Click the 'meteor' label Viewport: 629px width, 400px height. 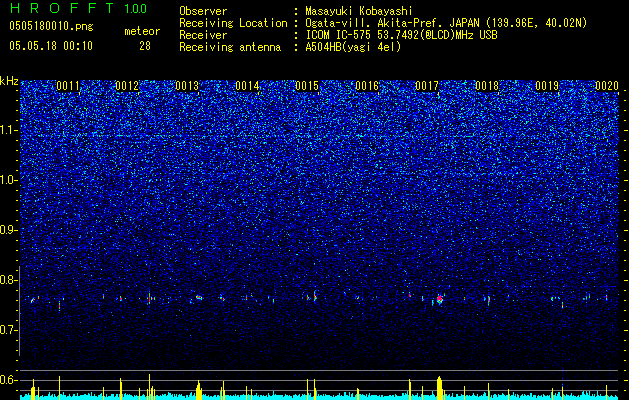coord(142,31)
